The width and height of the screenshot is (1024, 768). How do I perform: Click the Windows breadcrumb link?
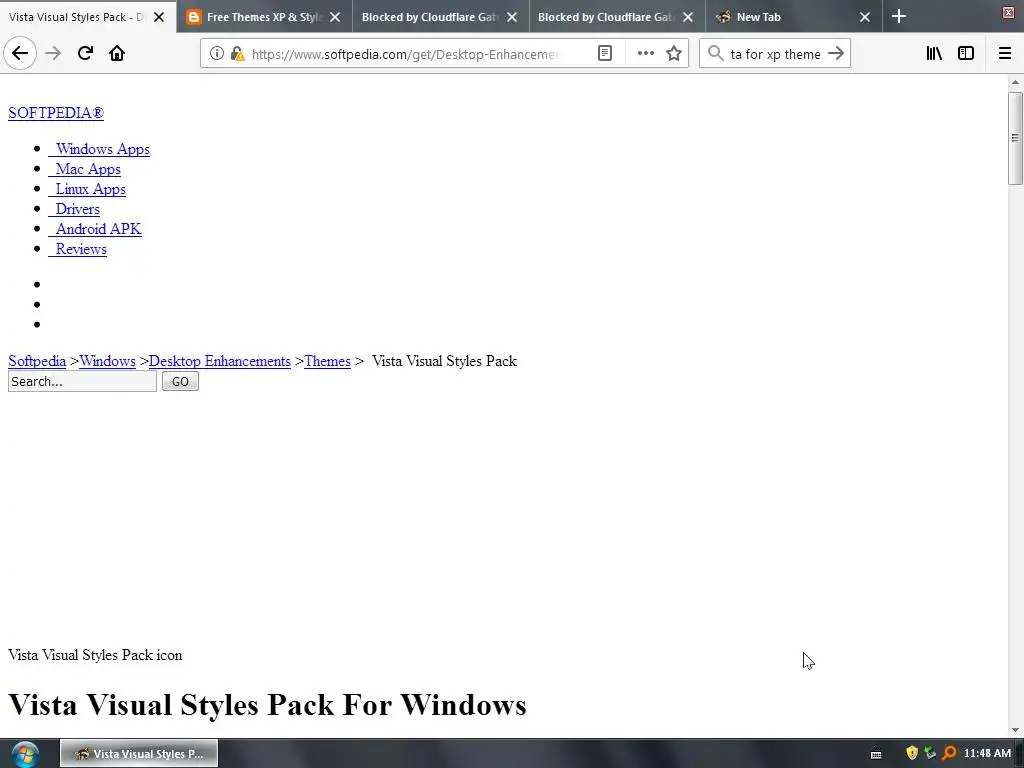[x=108, y=361]
